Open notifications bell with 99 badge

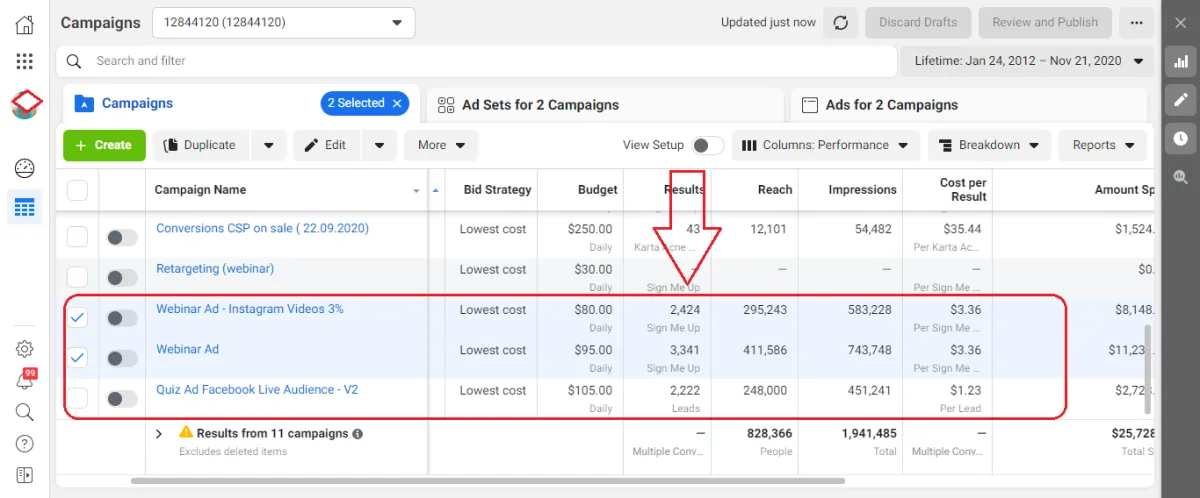(25, 380)
